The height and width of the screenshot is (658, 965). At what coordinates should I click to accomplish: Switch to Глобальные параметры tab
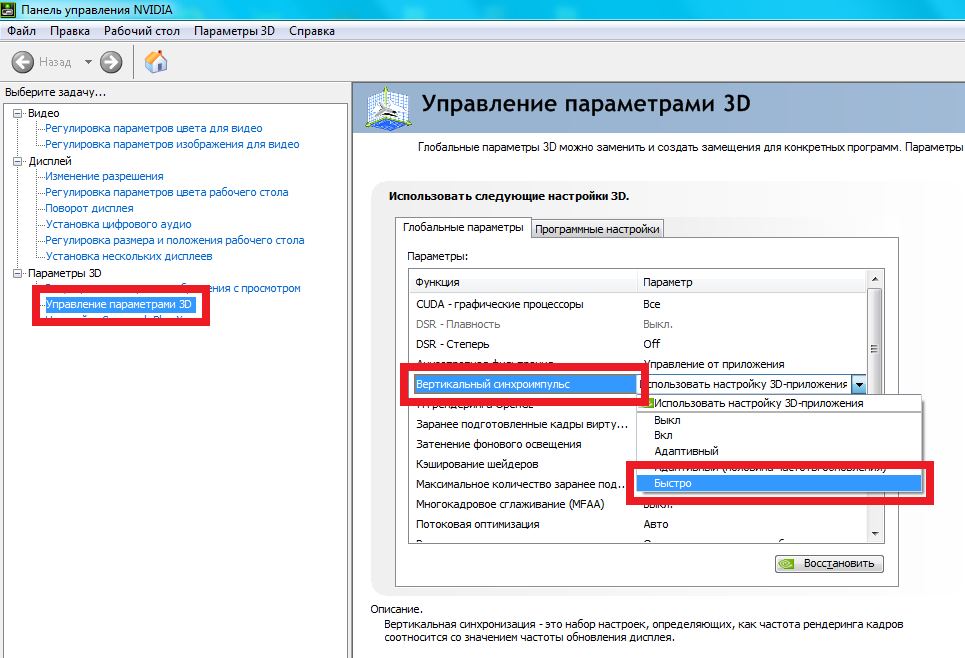coord(463,227)
